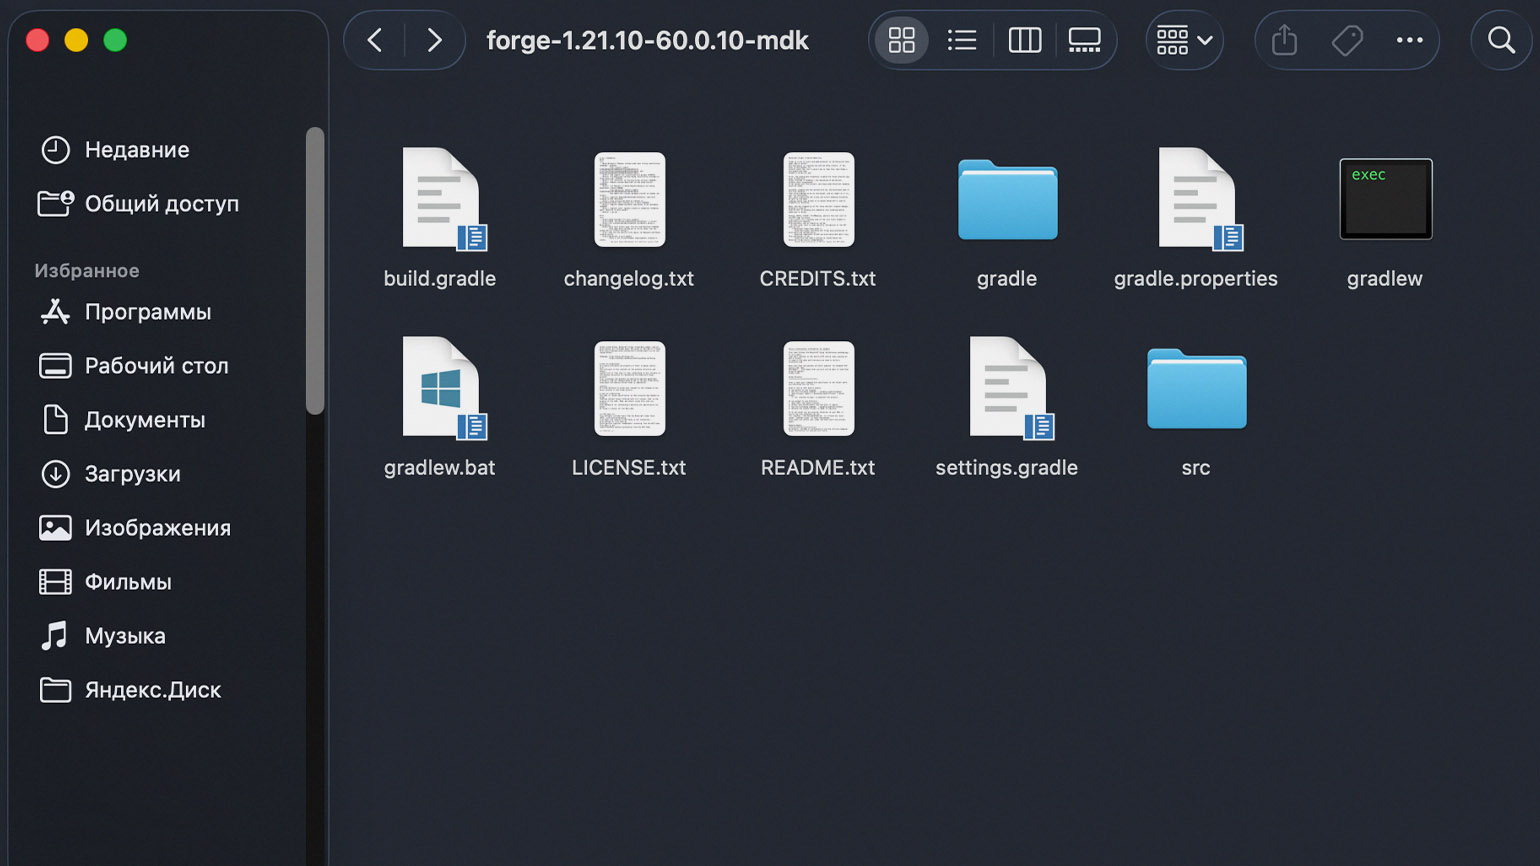The width and height of the screenshot is (1540, 866).
Task: Go back with the left chevron
Action: pos(375,40)
